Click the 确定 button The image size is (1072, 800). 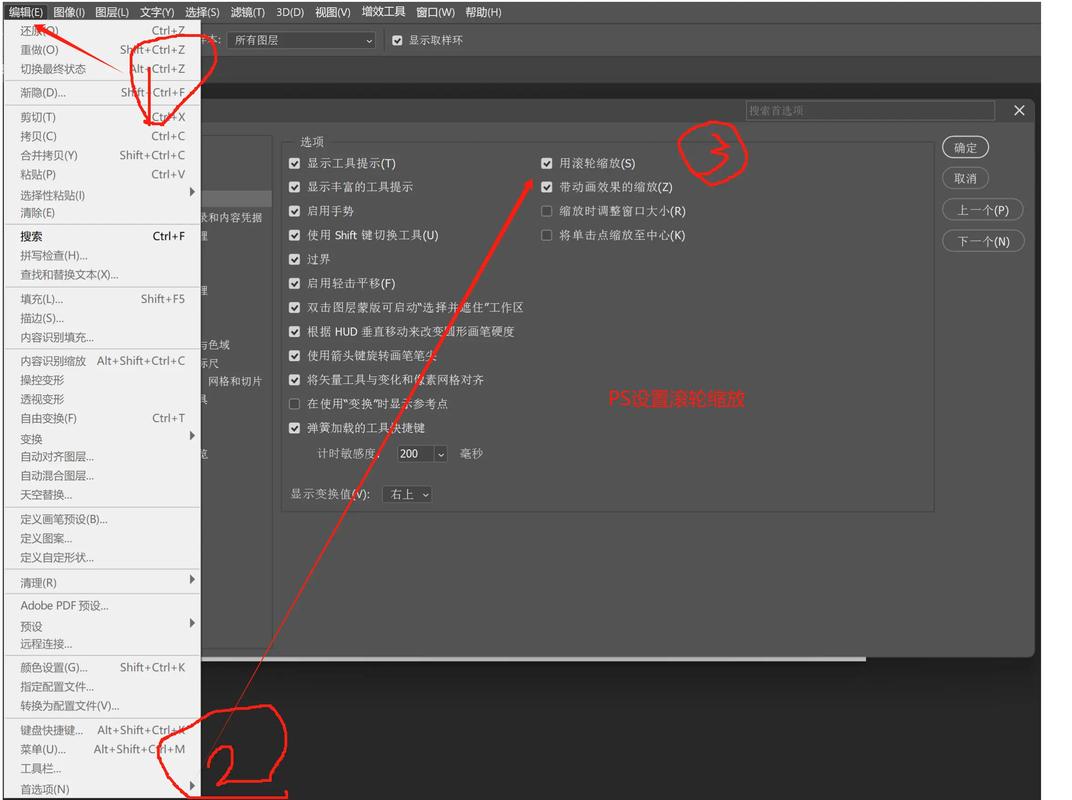(965, 147)
